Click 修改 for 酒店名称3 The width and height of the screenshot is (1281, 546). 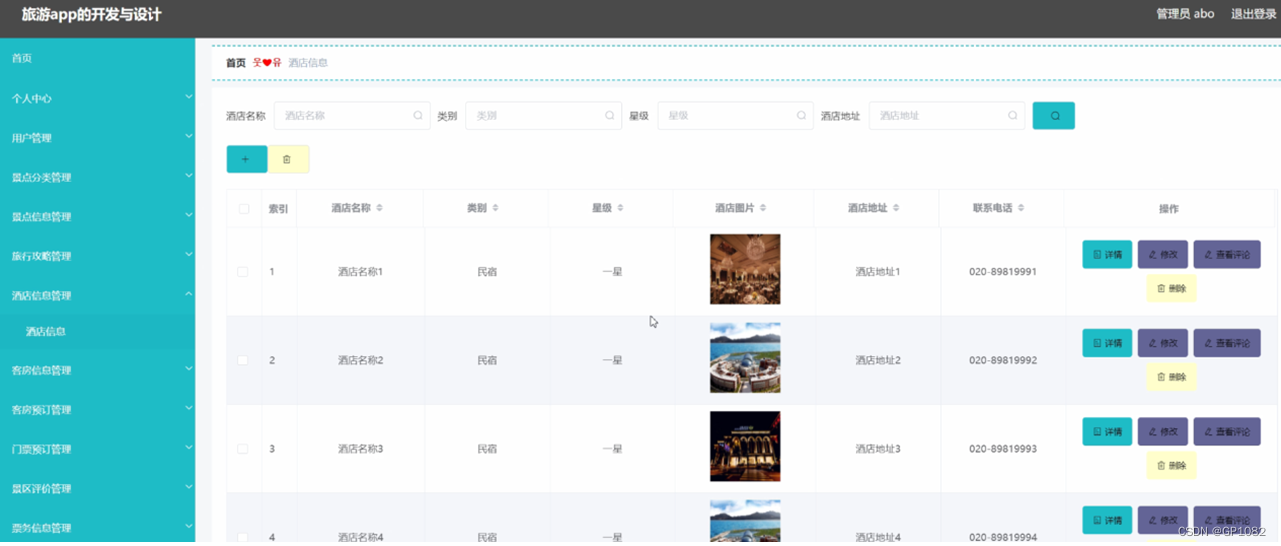tap(1163, 432)
